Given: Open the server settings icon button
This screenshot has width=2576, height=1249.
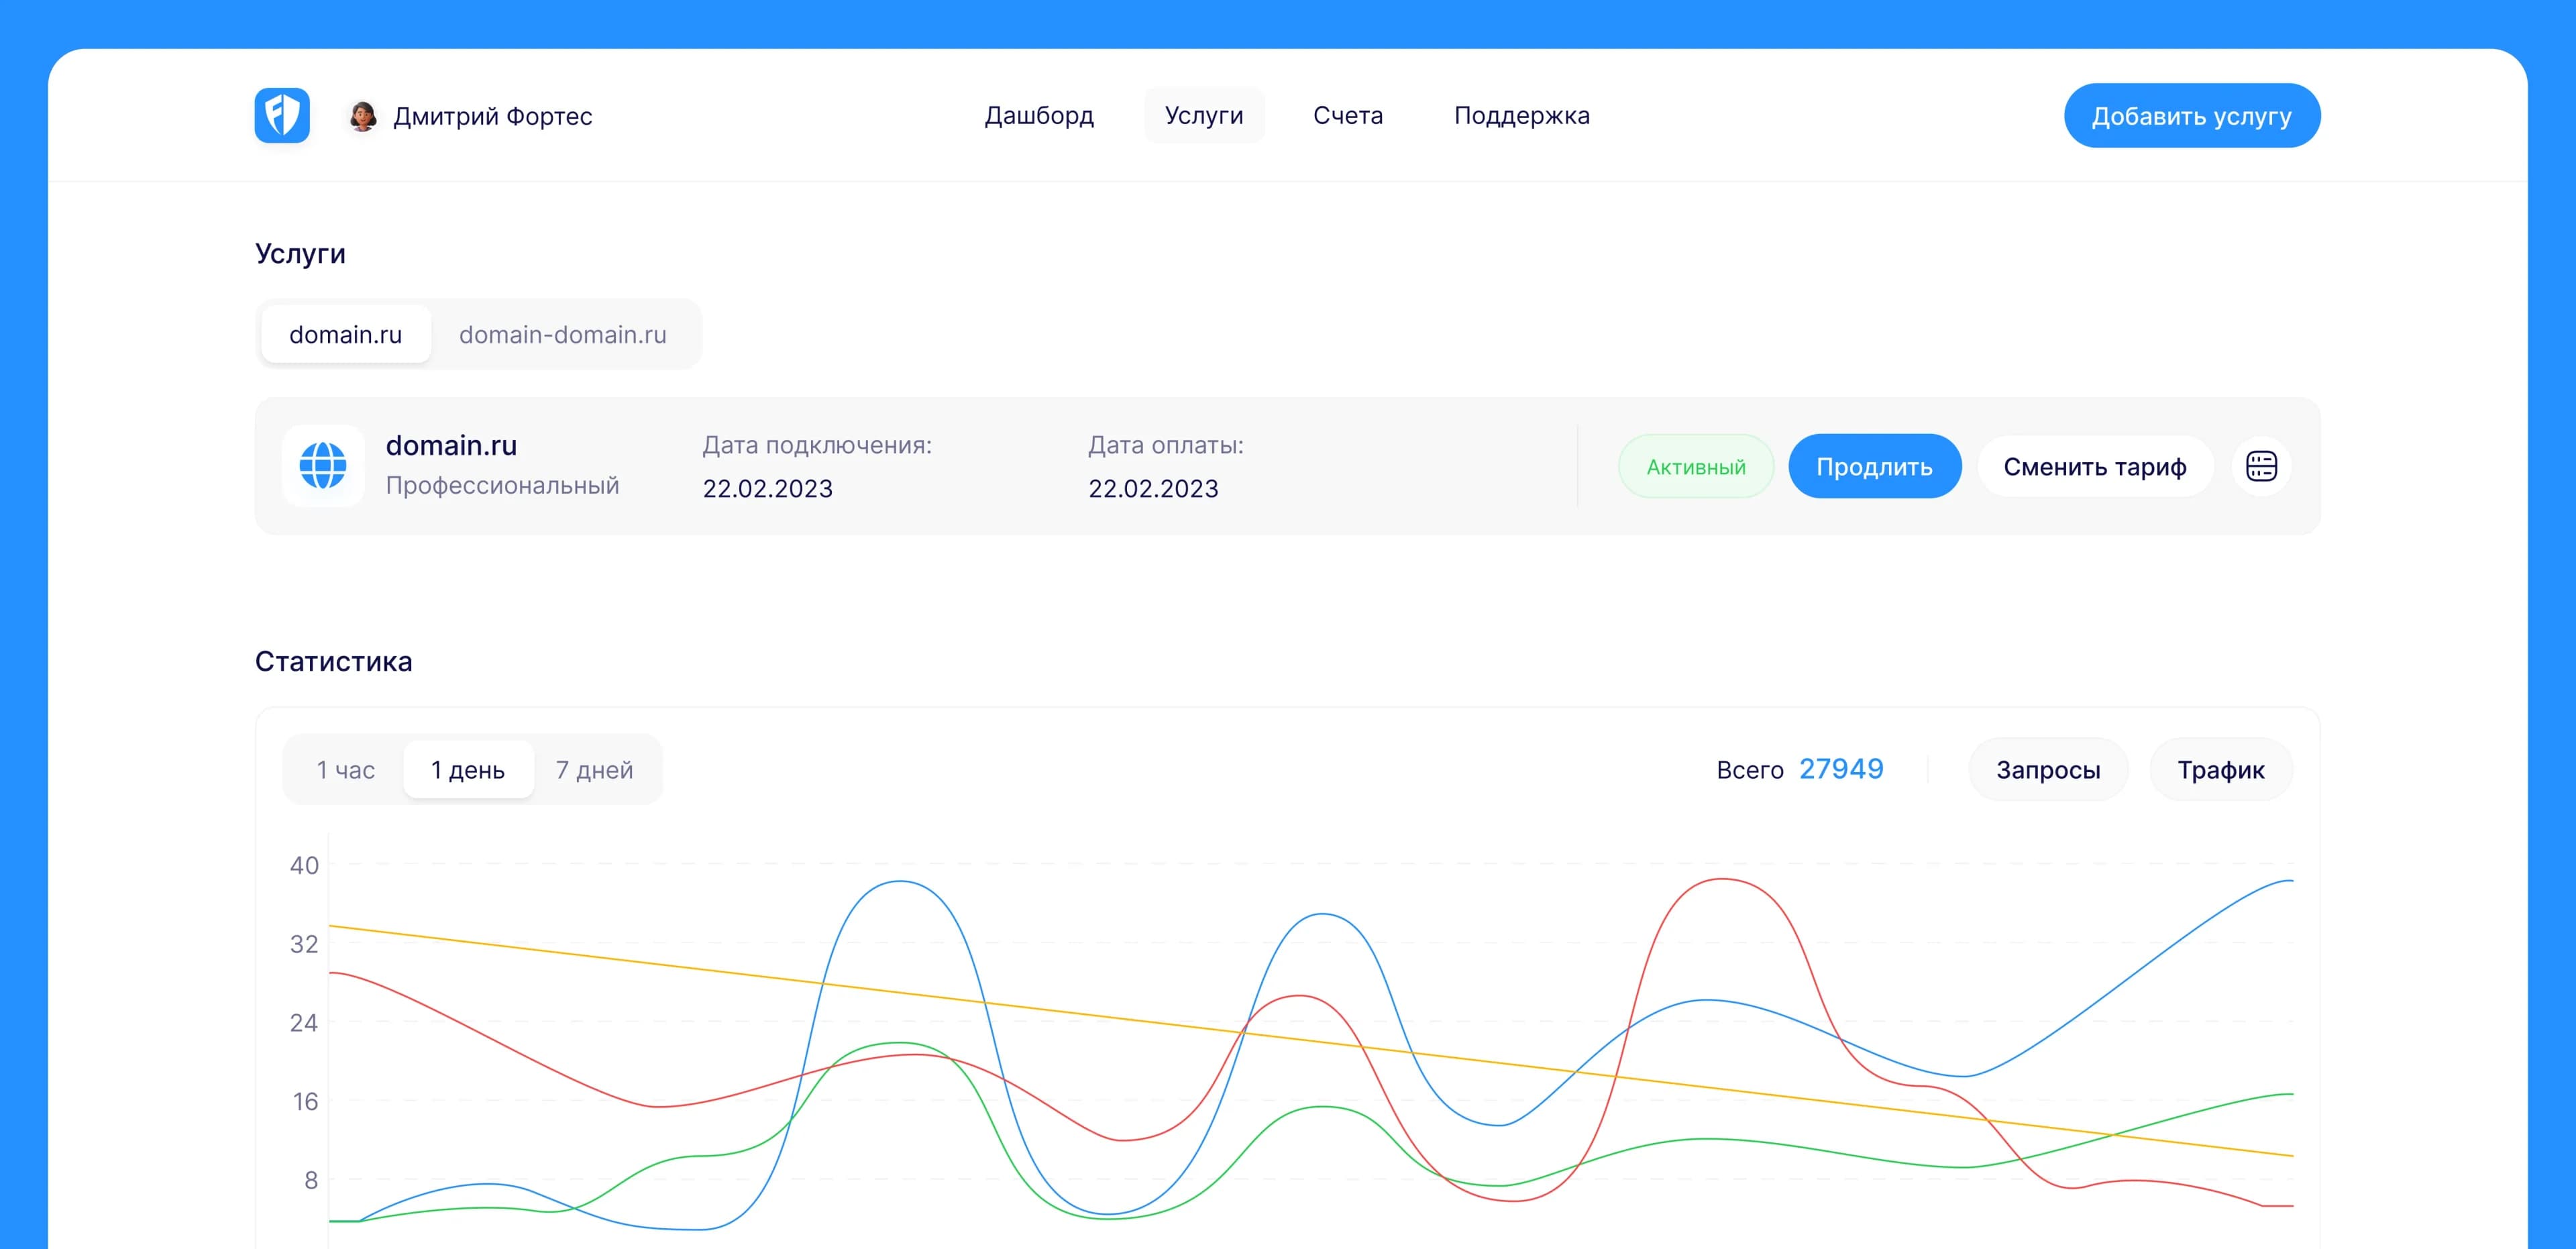Looking at the screenshot, I should coord(2261,466).
